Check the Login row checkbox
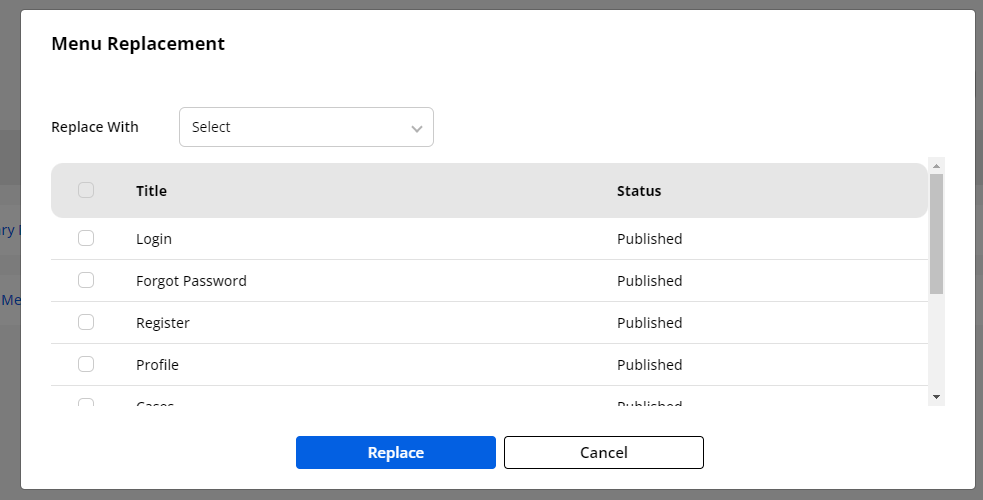This screenshot has height=500, width=983. click(86, 238)
